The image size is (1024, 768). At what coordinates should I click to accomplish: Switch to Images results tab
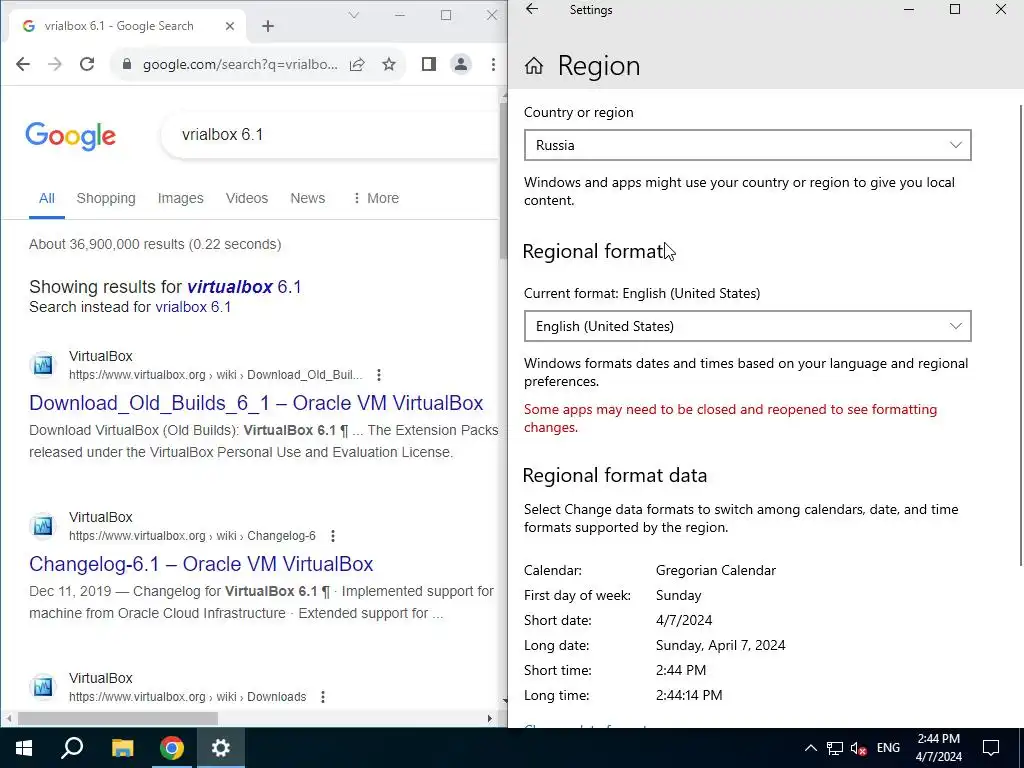pyautogui.click(x=180, y=199)
